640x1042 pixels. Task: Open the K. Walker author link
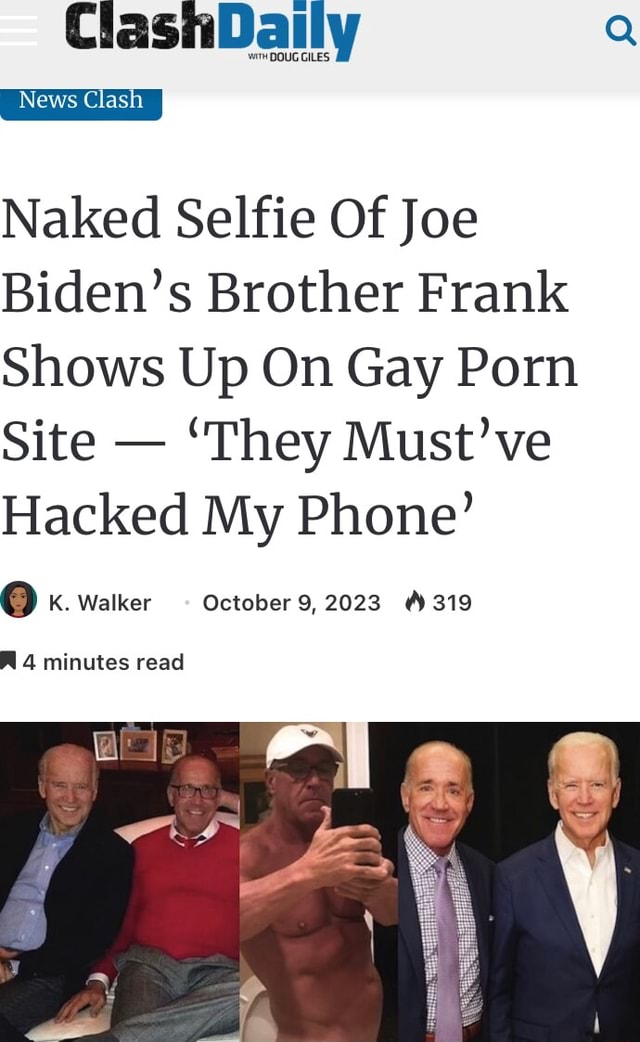100,603
